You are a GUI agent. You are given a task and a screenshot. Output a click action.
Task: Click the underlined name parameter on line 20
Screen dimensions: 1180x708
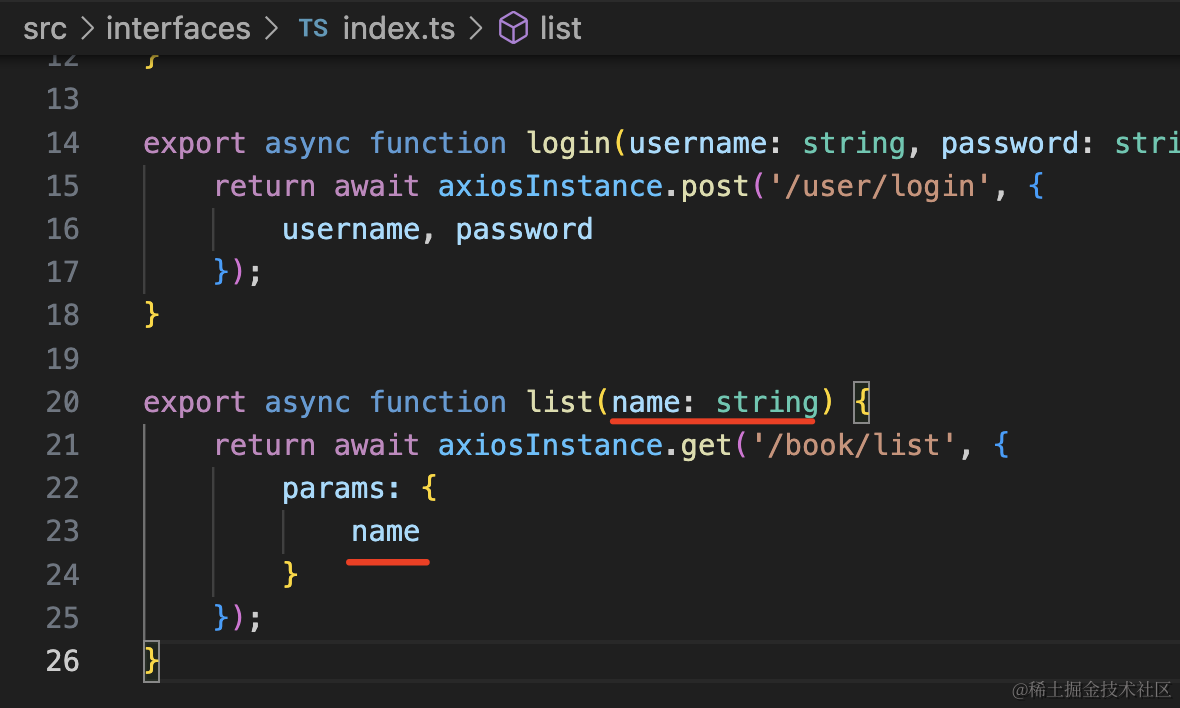coord(646,402)
